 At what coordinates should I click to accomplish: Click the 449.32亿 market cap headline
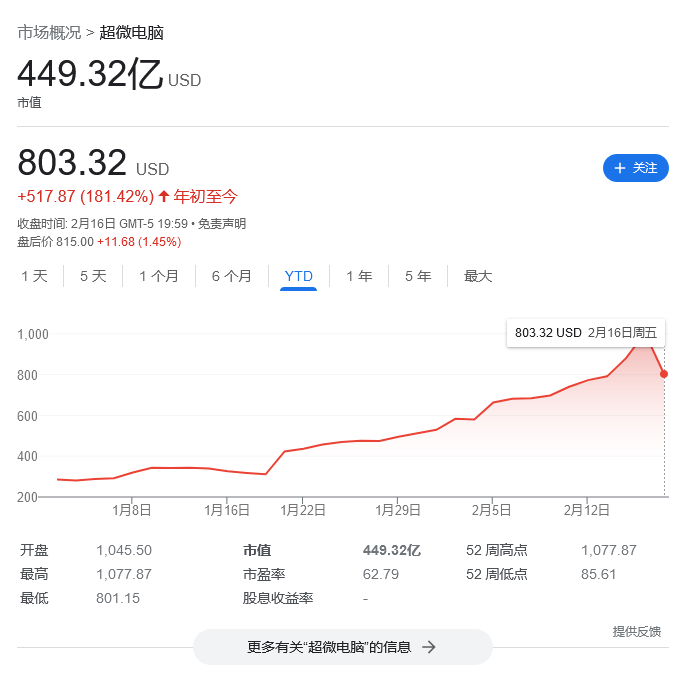(90, 75)
